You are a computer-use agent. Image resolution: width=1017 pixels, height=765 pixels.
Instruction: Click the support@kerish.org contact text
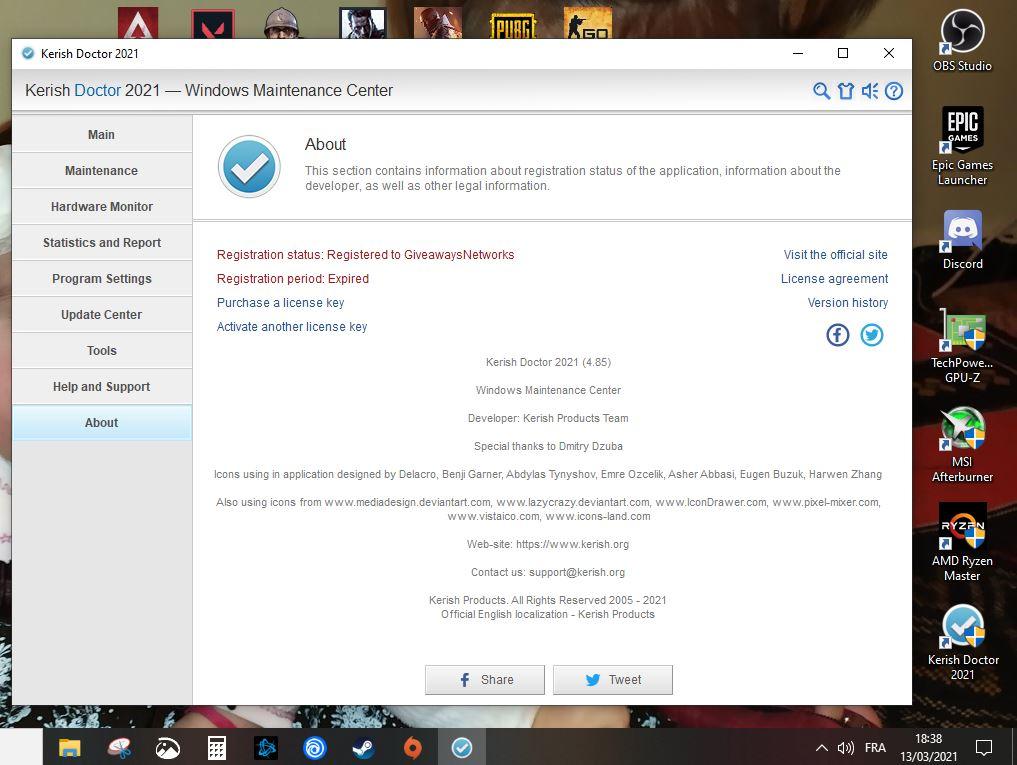pyautogui.click(x=577, y=572)
